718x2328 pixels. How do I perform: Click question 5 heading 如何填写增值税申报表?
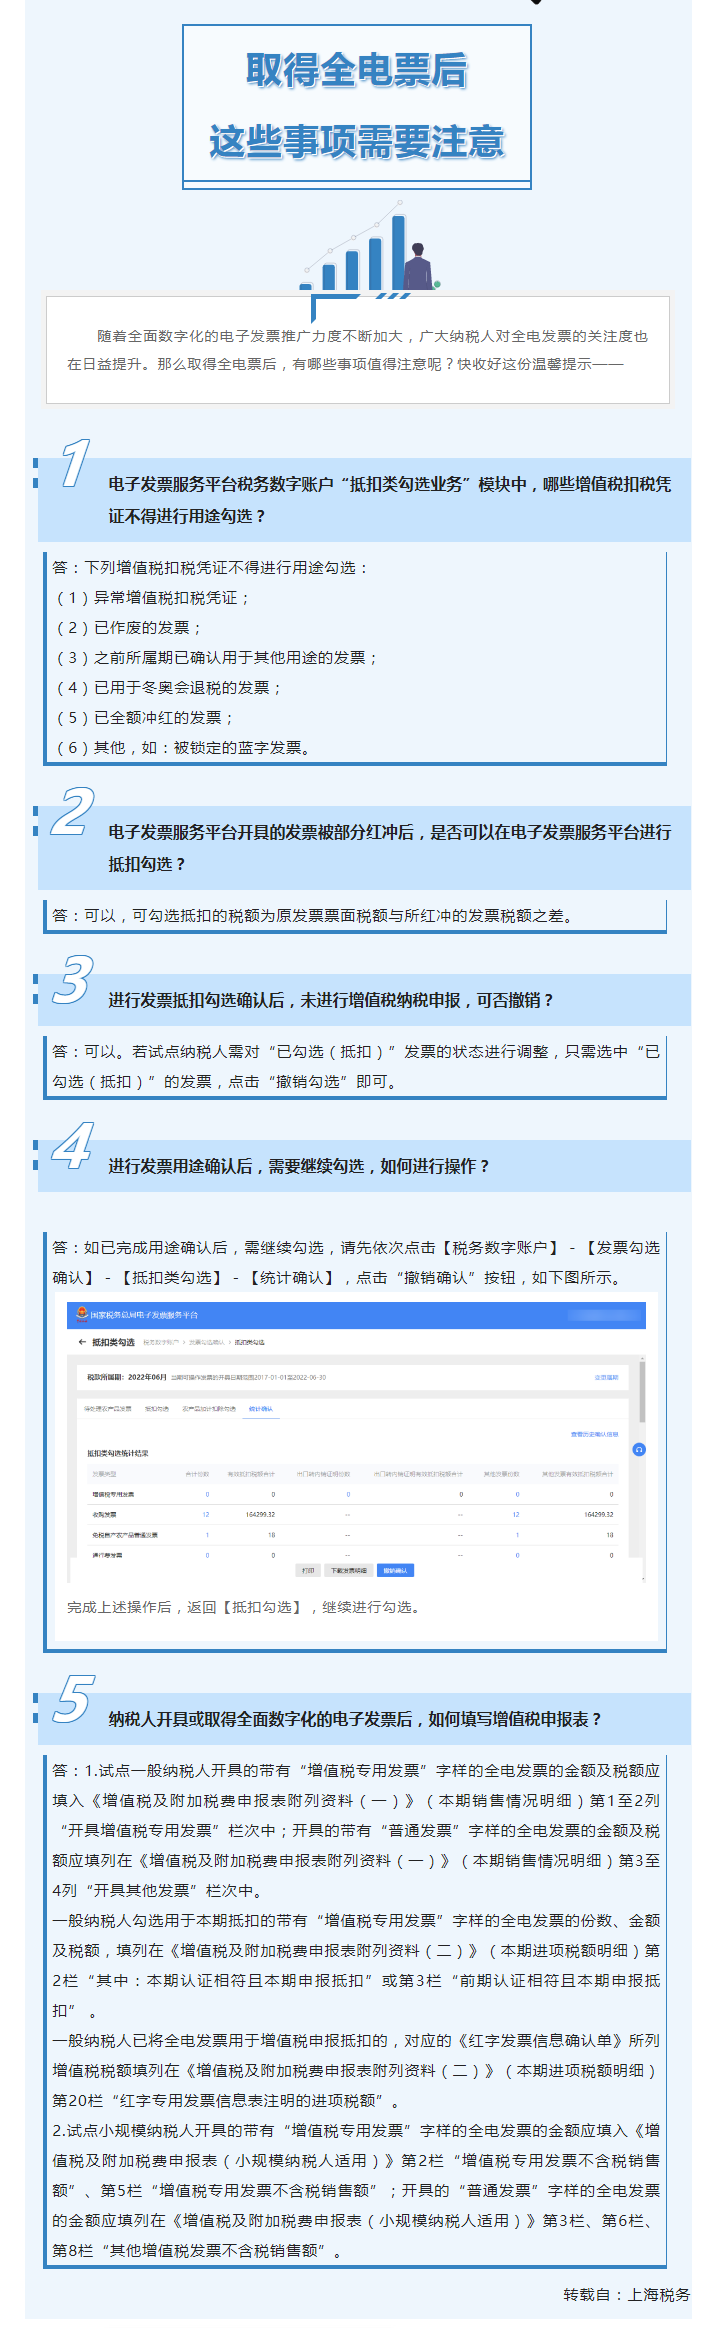(356, 1719)
